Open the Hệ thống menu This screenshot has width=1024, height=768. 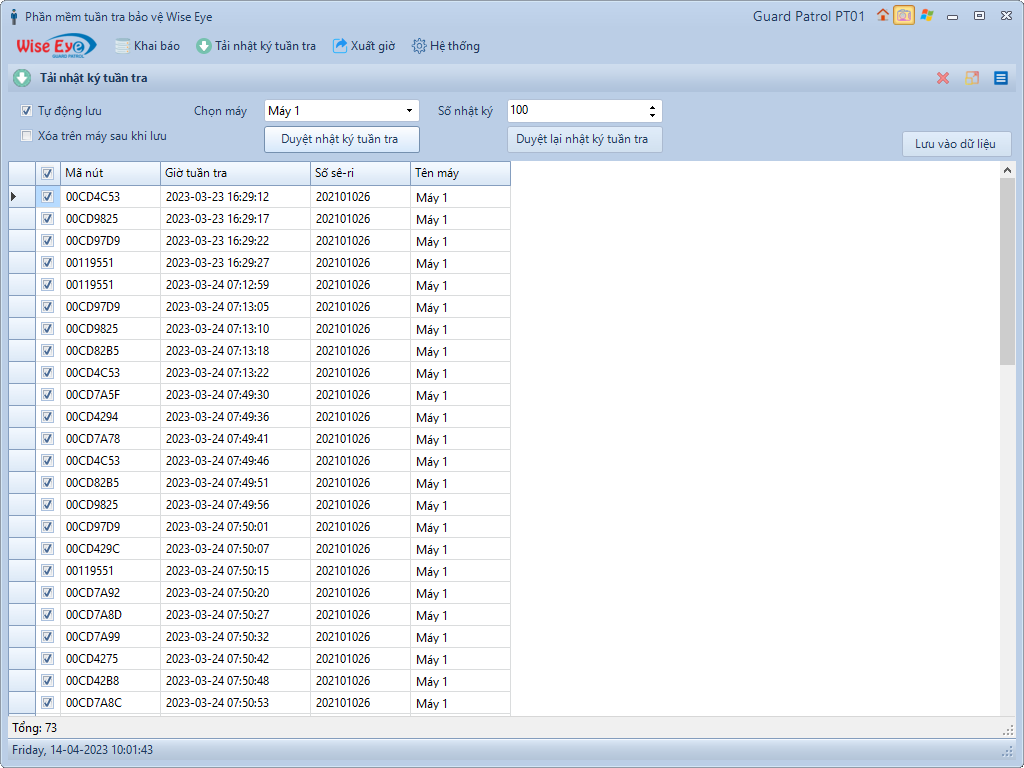[x=445, y=46]
